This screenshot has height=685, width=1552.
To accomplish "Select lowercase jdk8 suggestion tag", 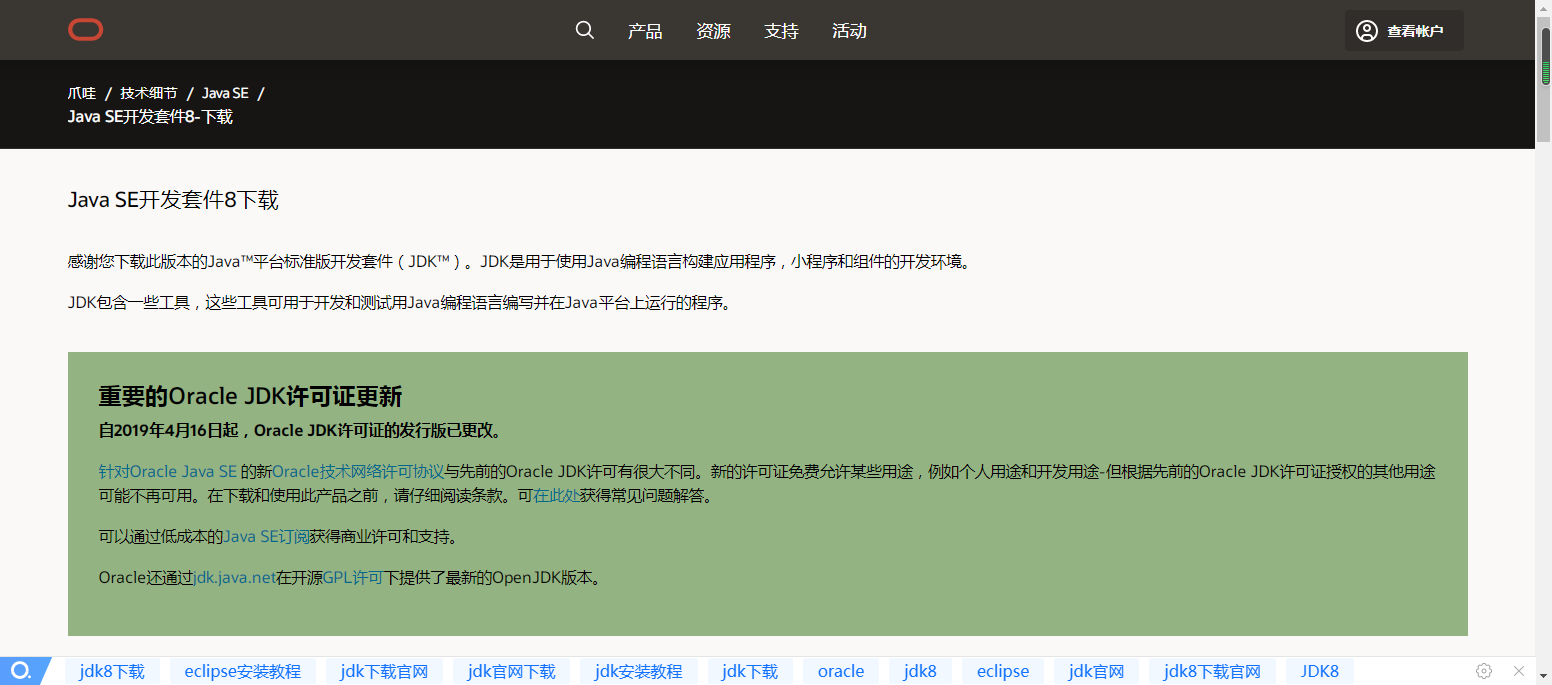I will (920, 671).
